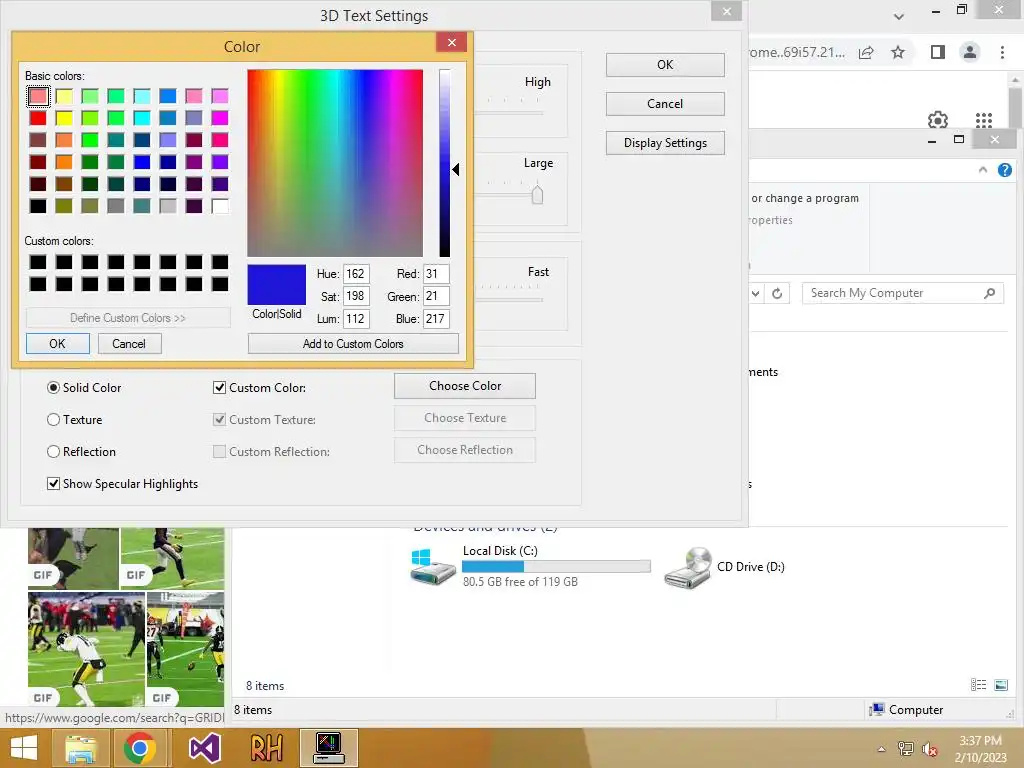Image resolution: width=1024 pixels, height=768 pixels.
Task: Select the first custom color slot
Action: pyautogui.click(x=38, y=262)
